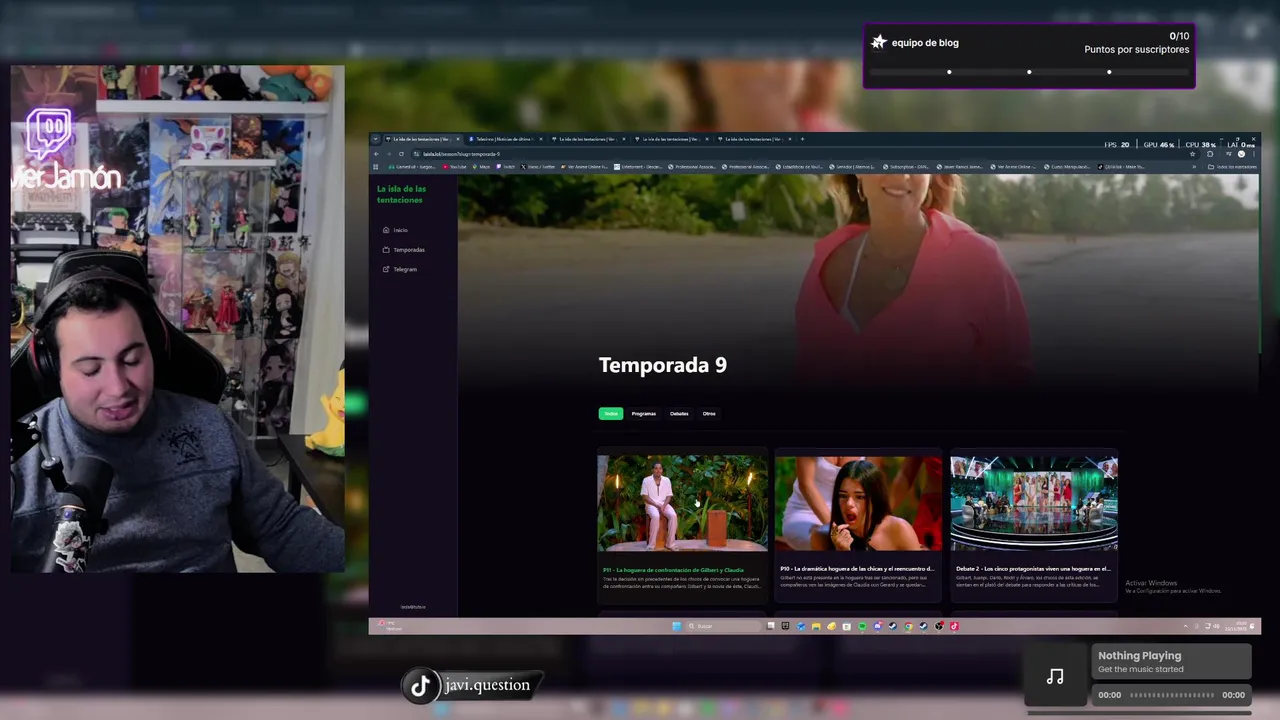Viewport: 1280px width, 720px height.
Task: Open the Debate 2 episode thumbnail
Action: click(x=1034, y=503)
